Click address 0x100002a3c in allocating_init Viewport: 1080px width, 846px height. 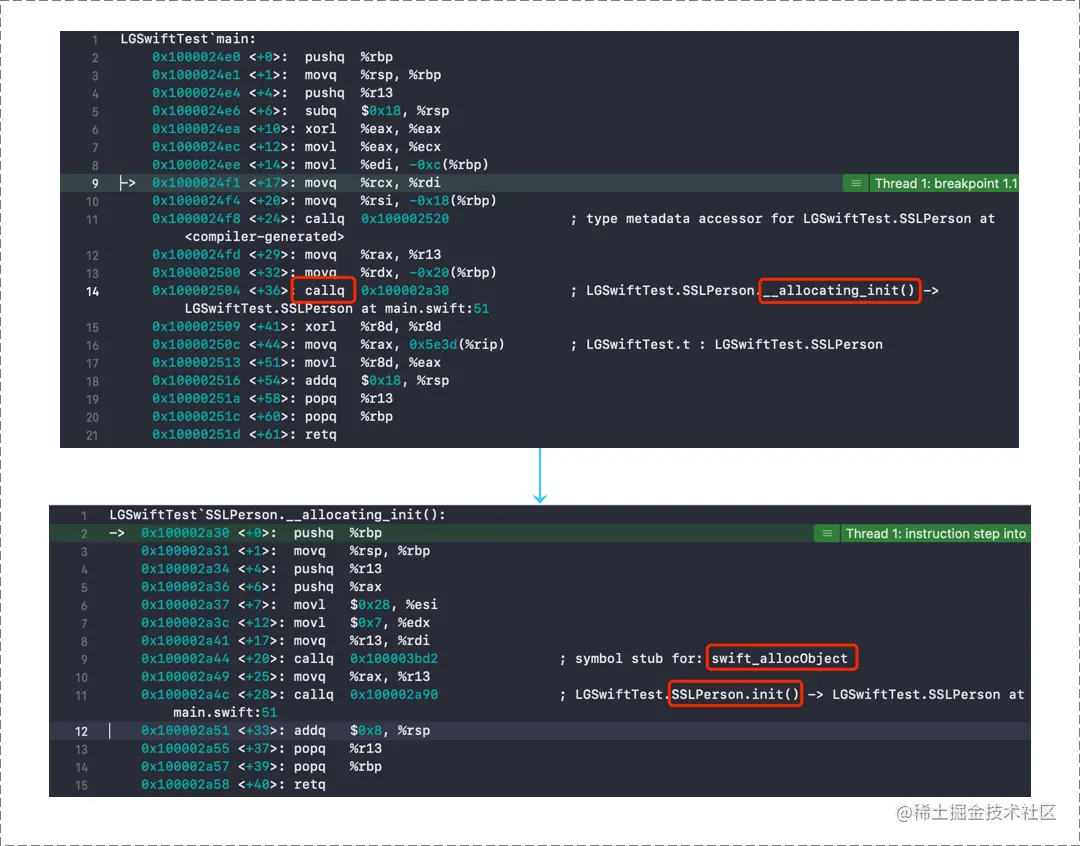185,622
